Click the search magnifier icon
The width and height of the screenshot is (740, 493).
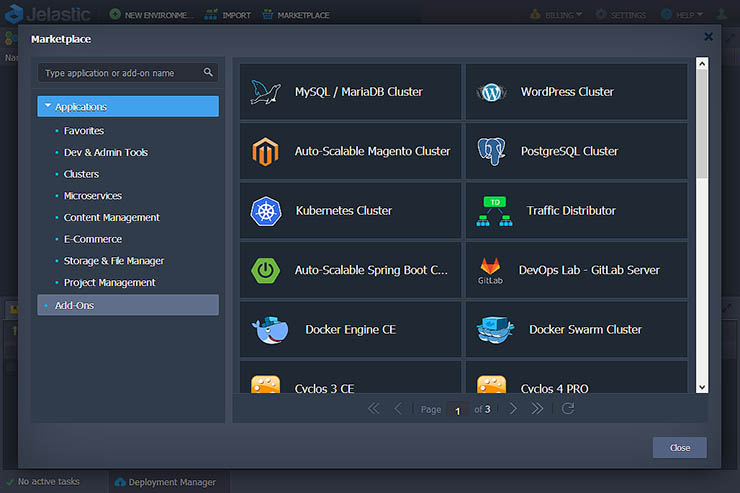(208, 73)
